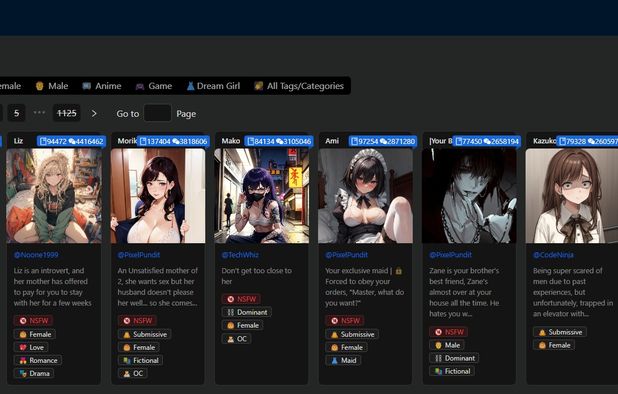Go to page 5

coord(17,113)
